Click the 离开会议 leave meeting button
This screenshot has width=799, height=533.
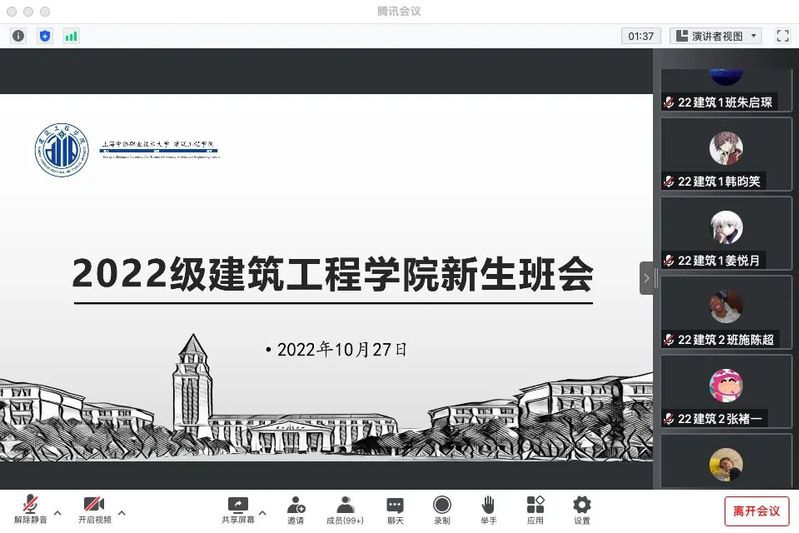[x=756, y=510]
